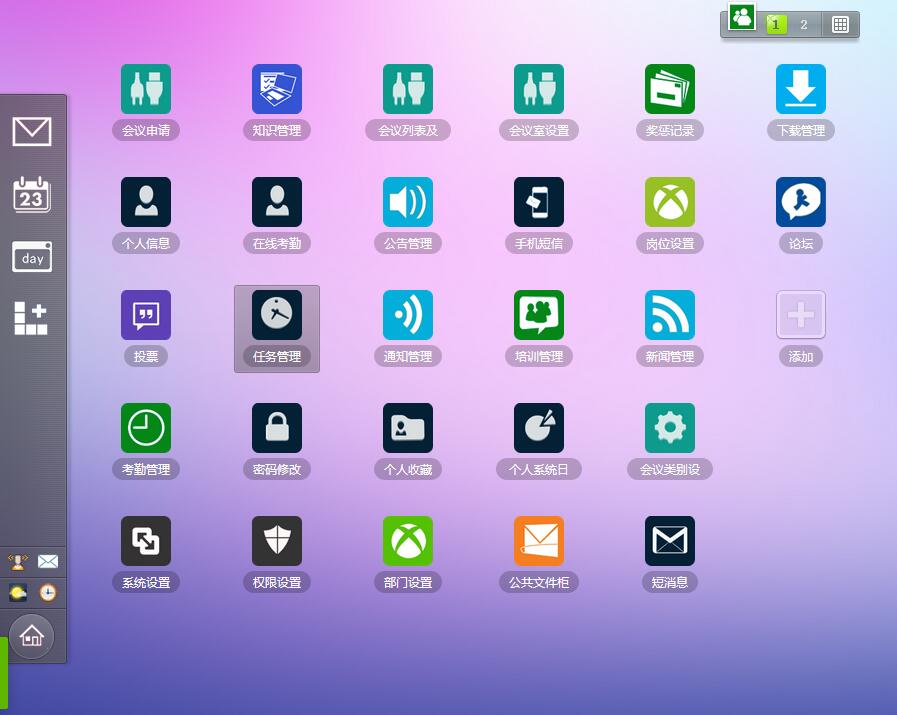
Task: Open the 论坛 forum icon
Action: (x=801, y=202)
